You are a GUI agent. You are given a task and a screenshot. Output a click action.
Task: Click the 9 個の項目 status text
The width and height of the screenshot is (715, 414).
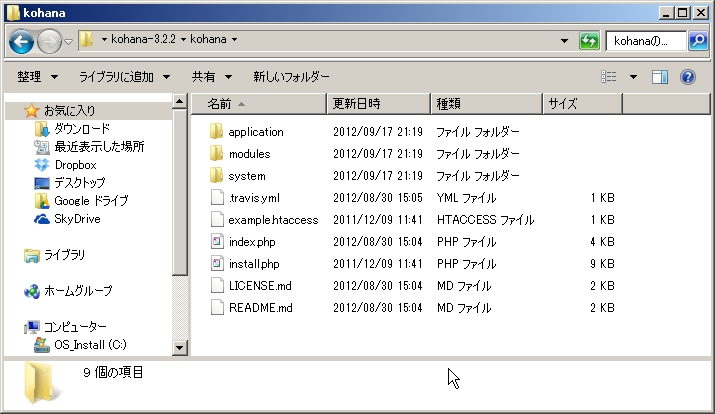click(113, 372)
